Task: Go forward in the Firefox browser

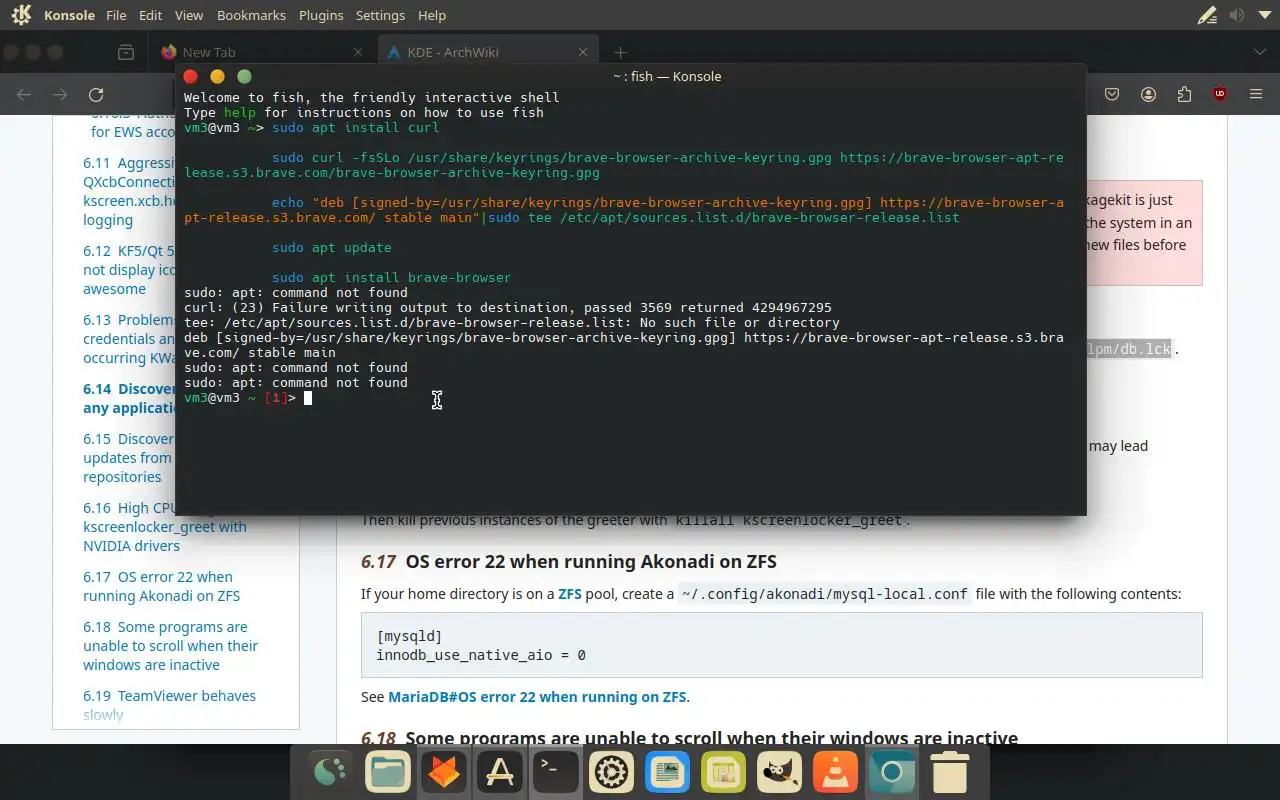Action: click(60, 94)
